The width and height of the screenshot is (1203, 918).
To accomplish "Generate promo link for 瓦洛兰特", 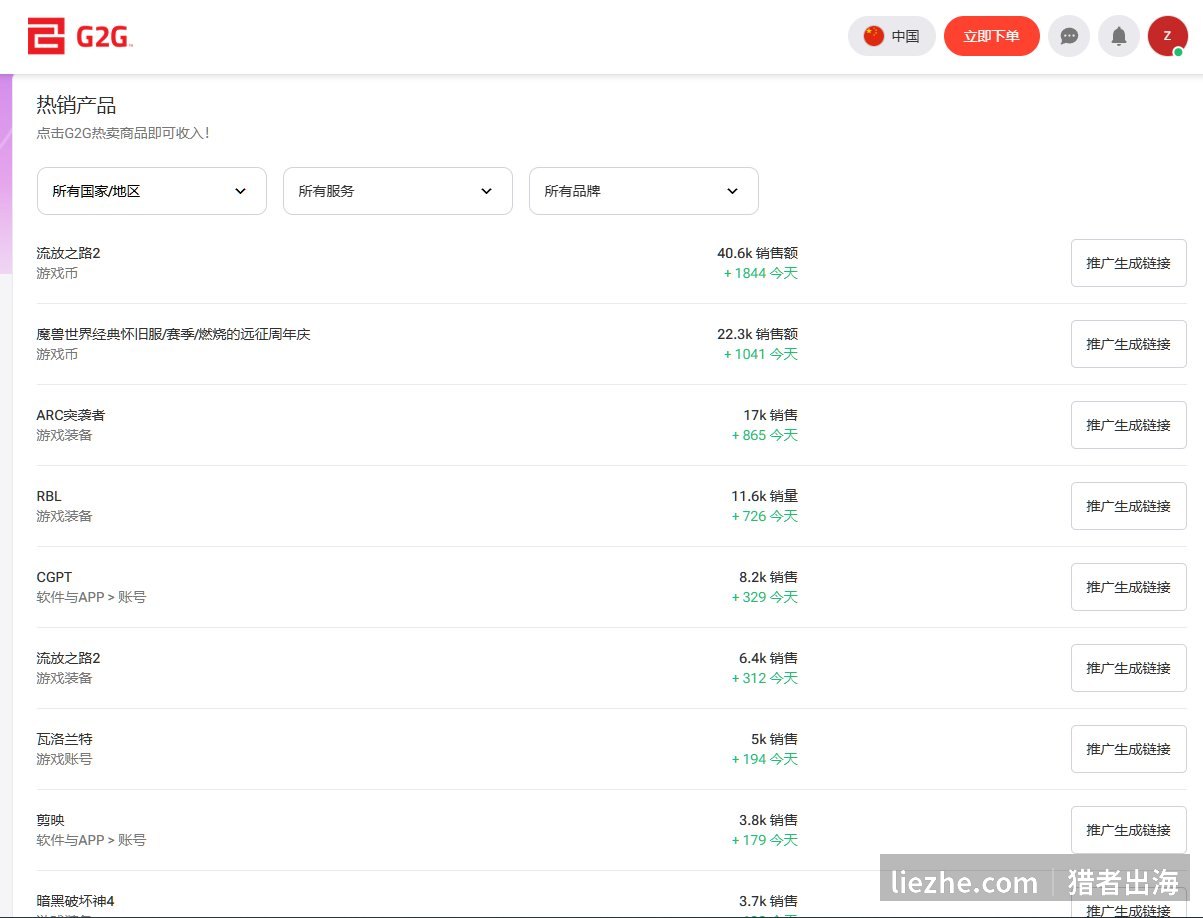I will coord(1129,749).
